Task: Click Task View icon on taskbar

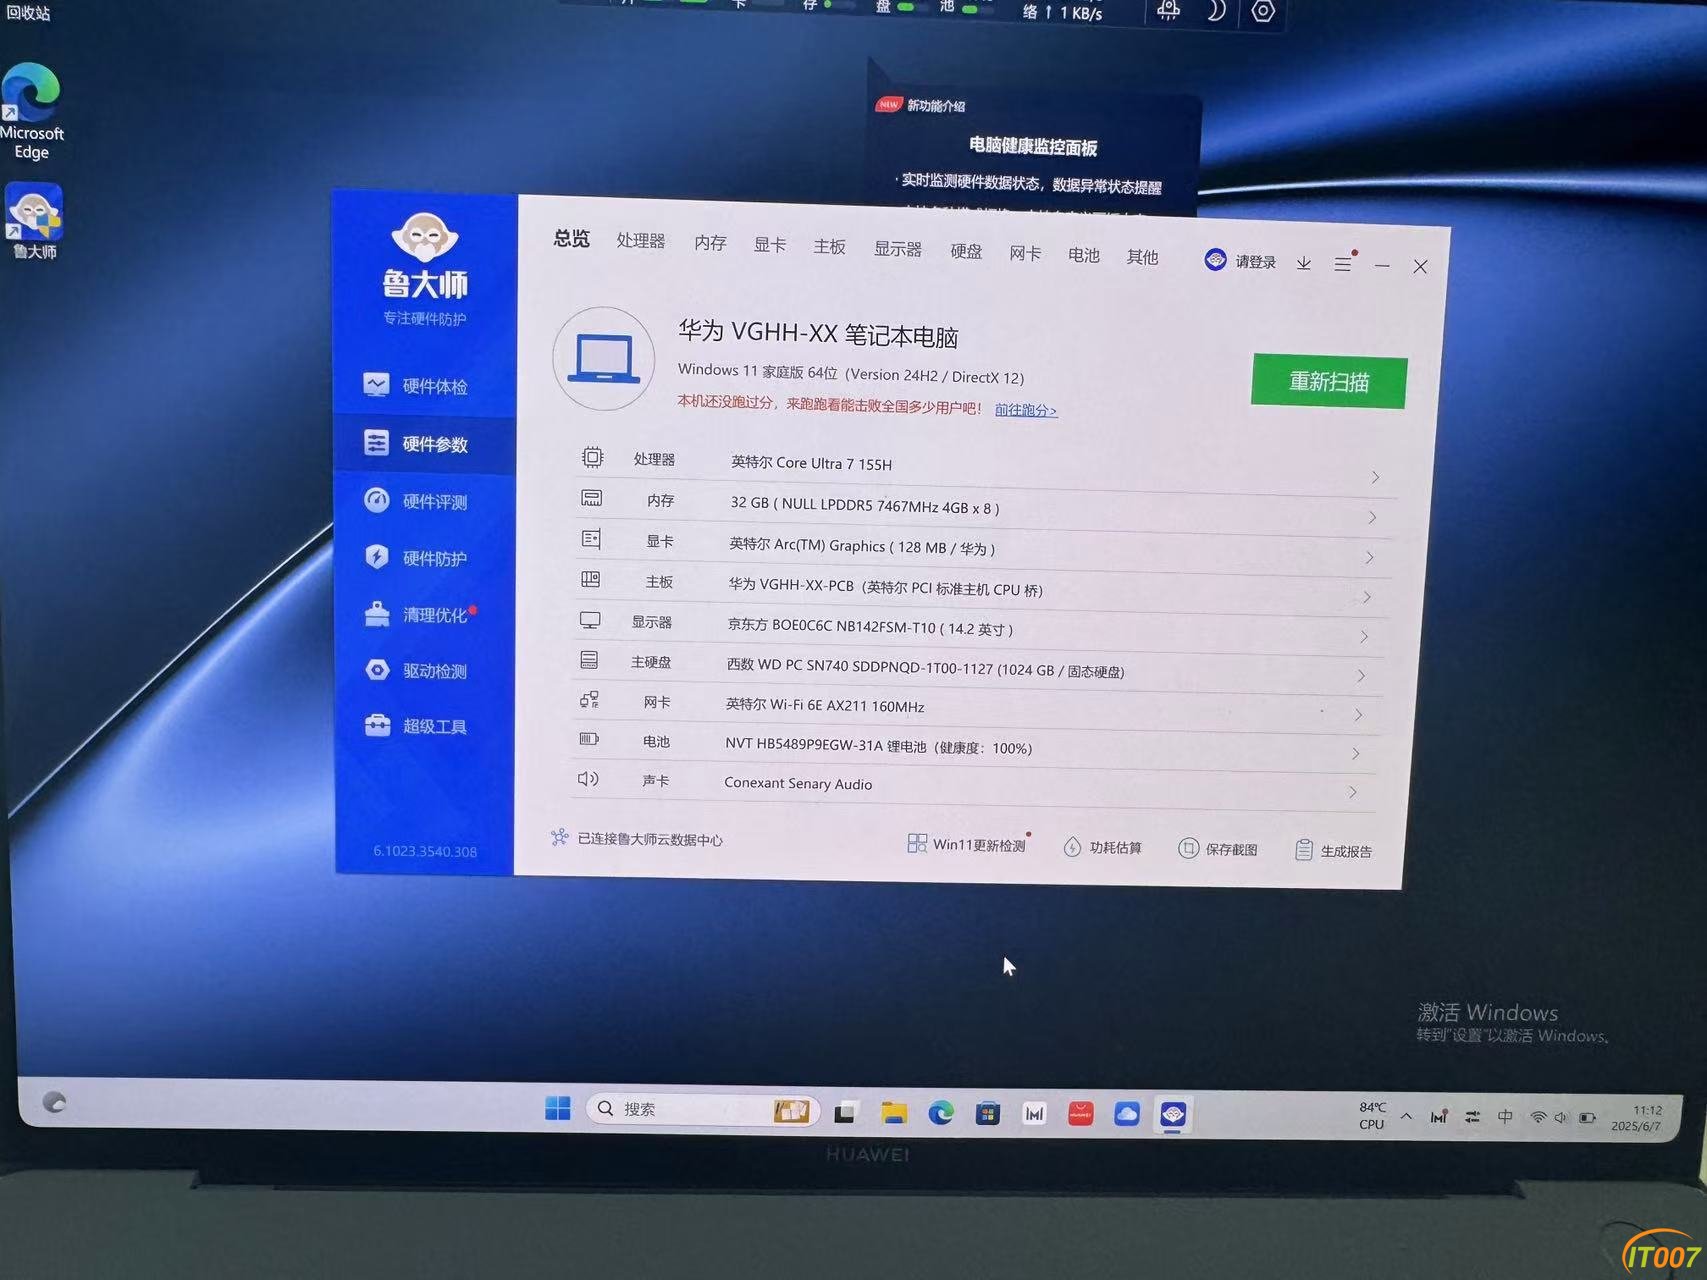Action: click(x=846, y=1111)
